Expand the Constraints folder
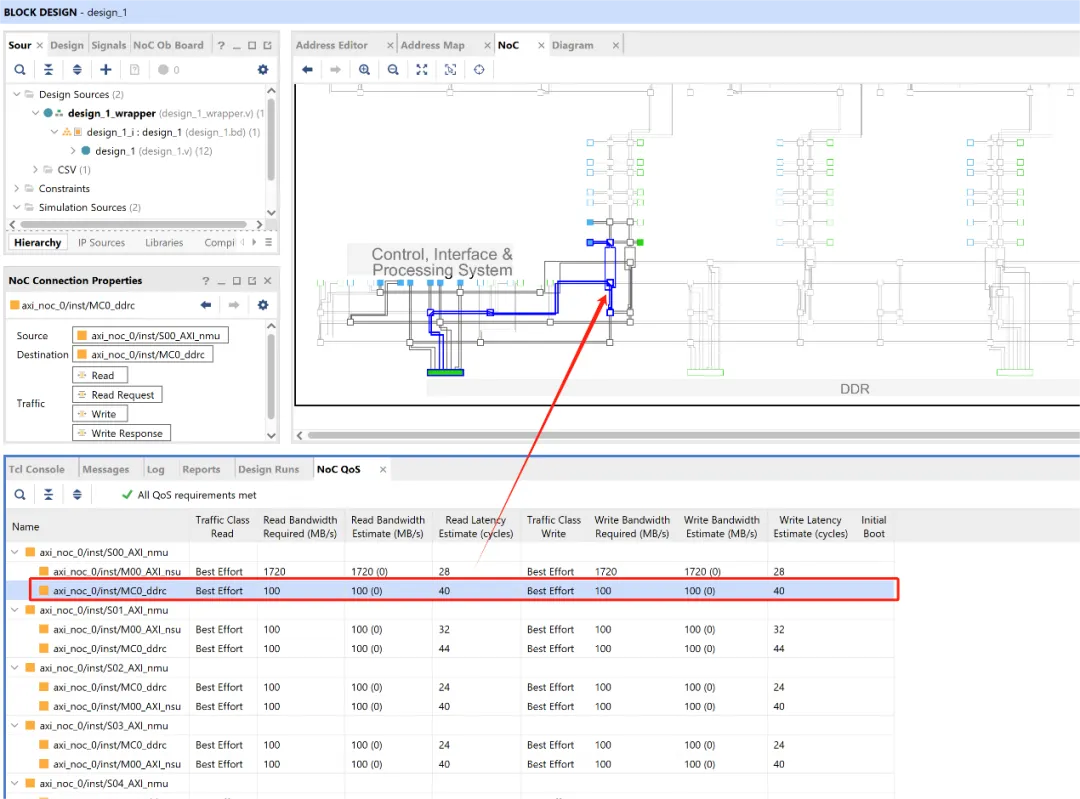The height and width of the screenshot is (799, 1080). [x=16, y=189]
